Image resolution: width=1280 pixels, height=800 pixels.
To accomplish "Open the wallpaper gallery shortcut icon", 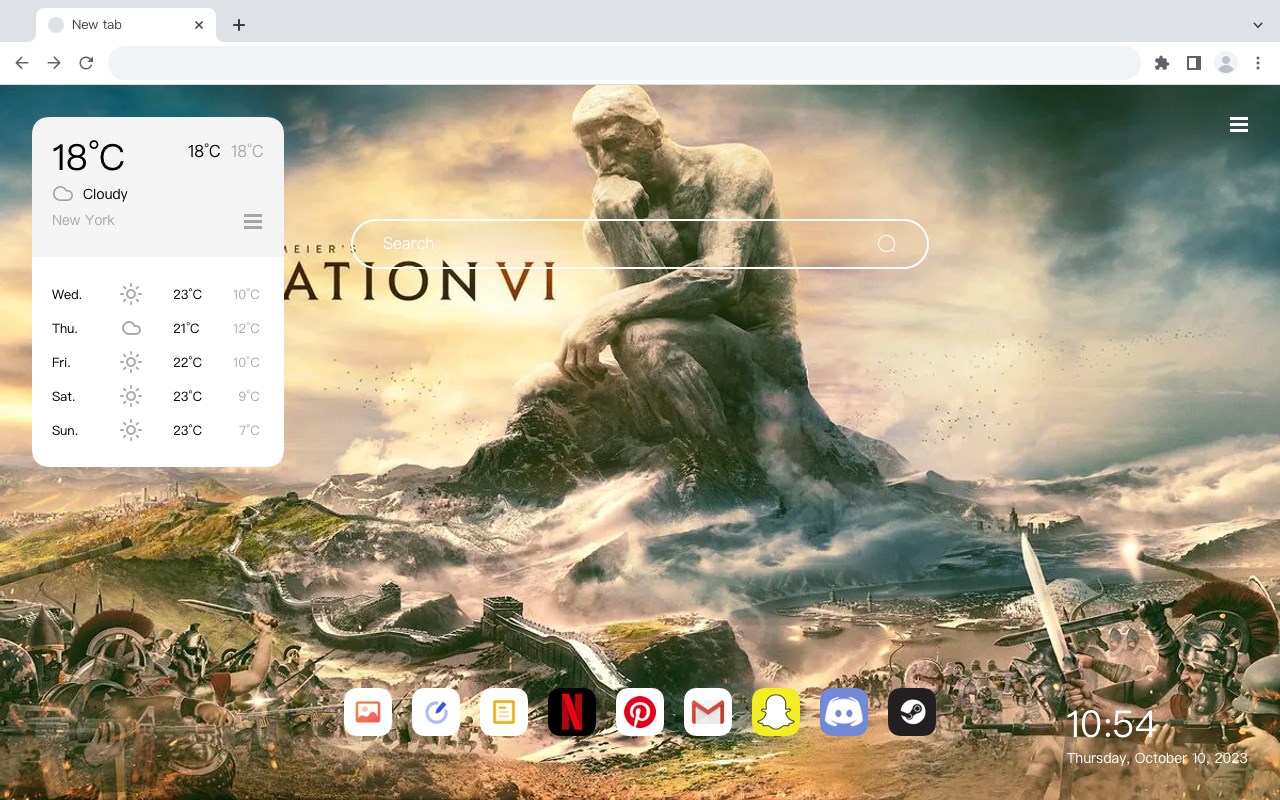I will tap(368, 712).
